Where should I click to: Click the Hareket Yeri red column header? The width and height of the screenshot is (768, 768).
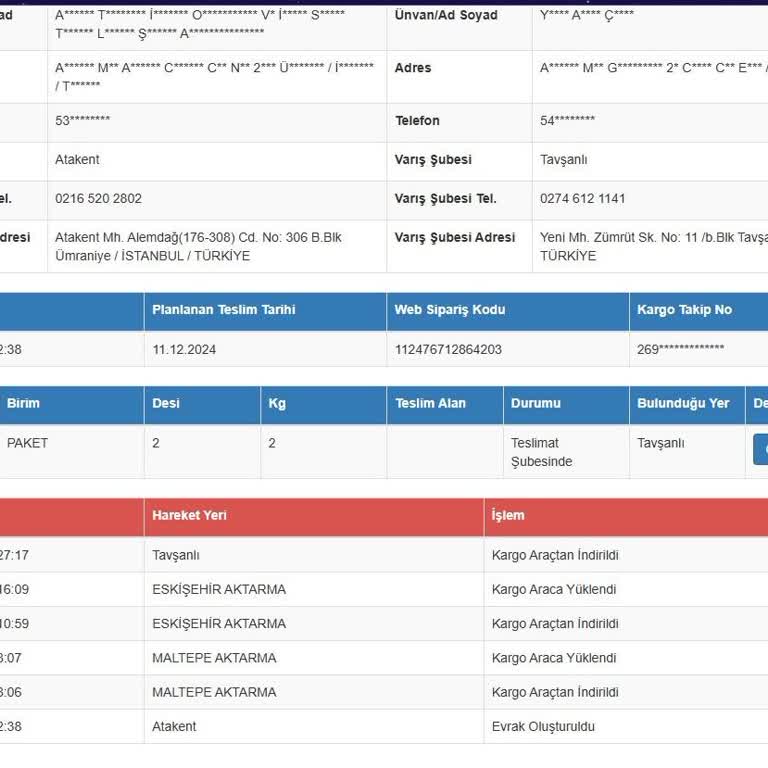pyautogui.click(x=313, y=515)
